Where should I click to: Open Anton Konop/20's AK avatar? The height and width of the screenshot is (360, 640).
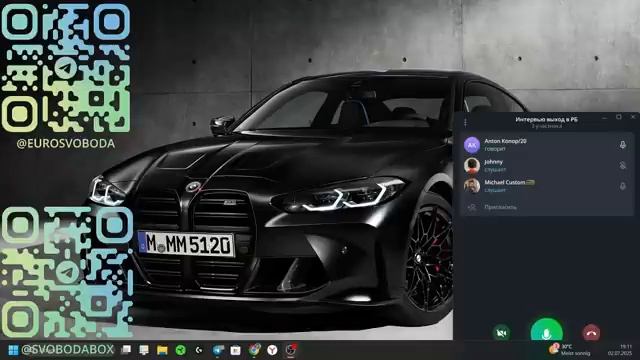472,145
